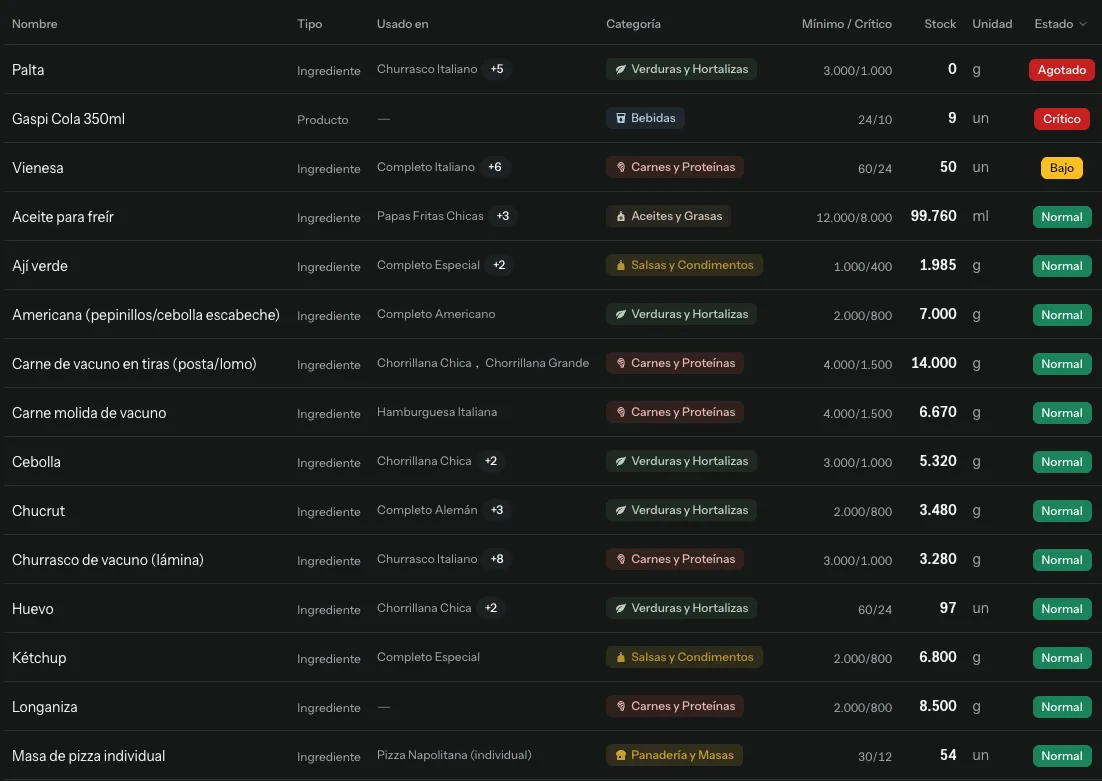Click the leaf icon in the Huevo row
Image resolution: width=1102 pixels, height=781 pixels.
click(621, 608)
